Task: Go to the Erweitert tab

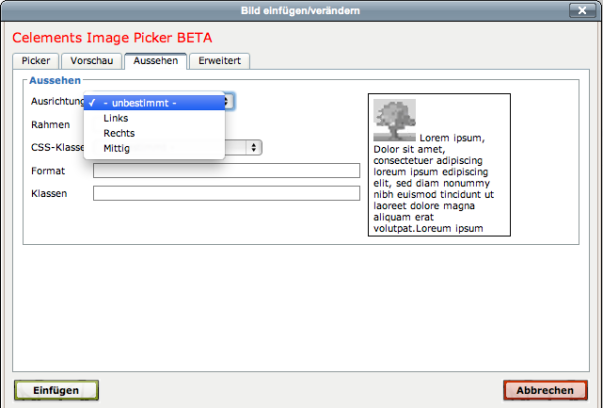Action: click(220, 61)
